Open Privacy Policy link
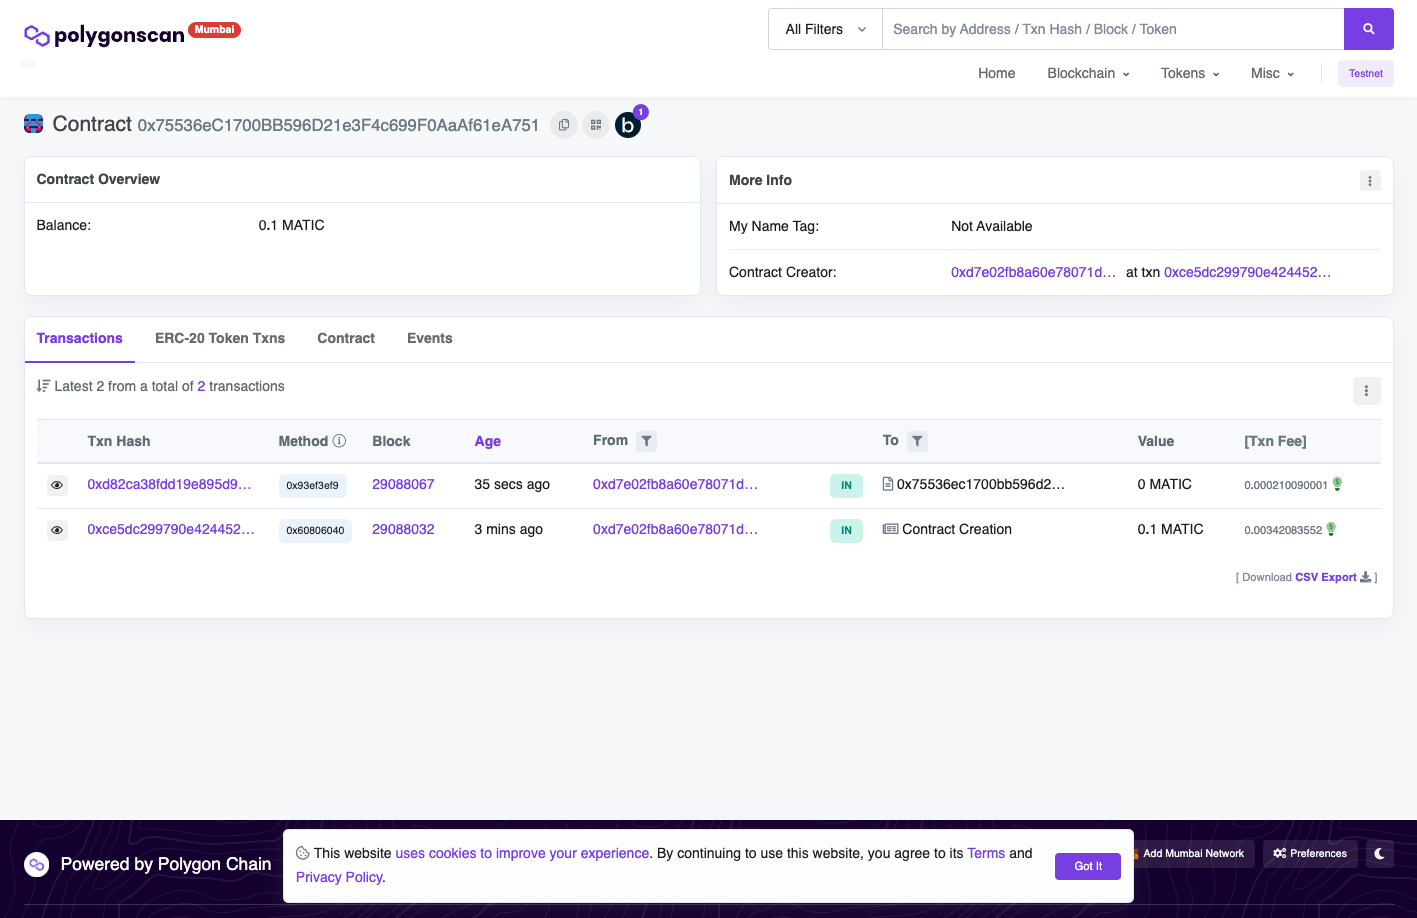 339,877
